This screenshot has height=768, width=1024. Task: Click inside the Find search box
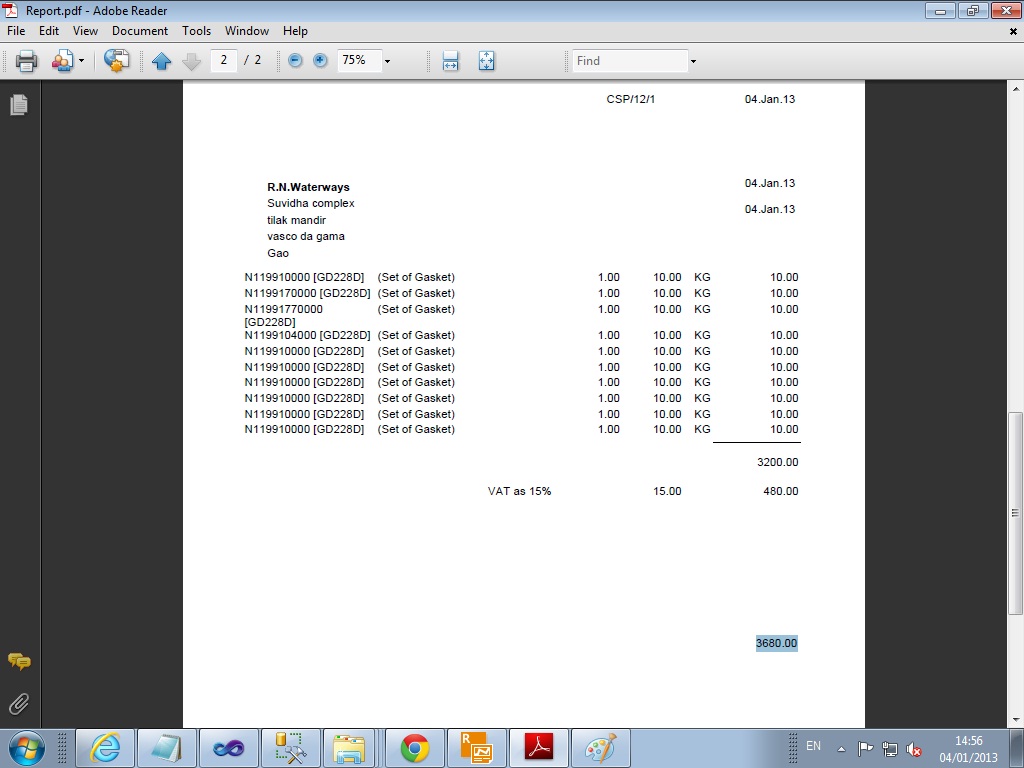tap(630, 61)
